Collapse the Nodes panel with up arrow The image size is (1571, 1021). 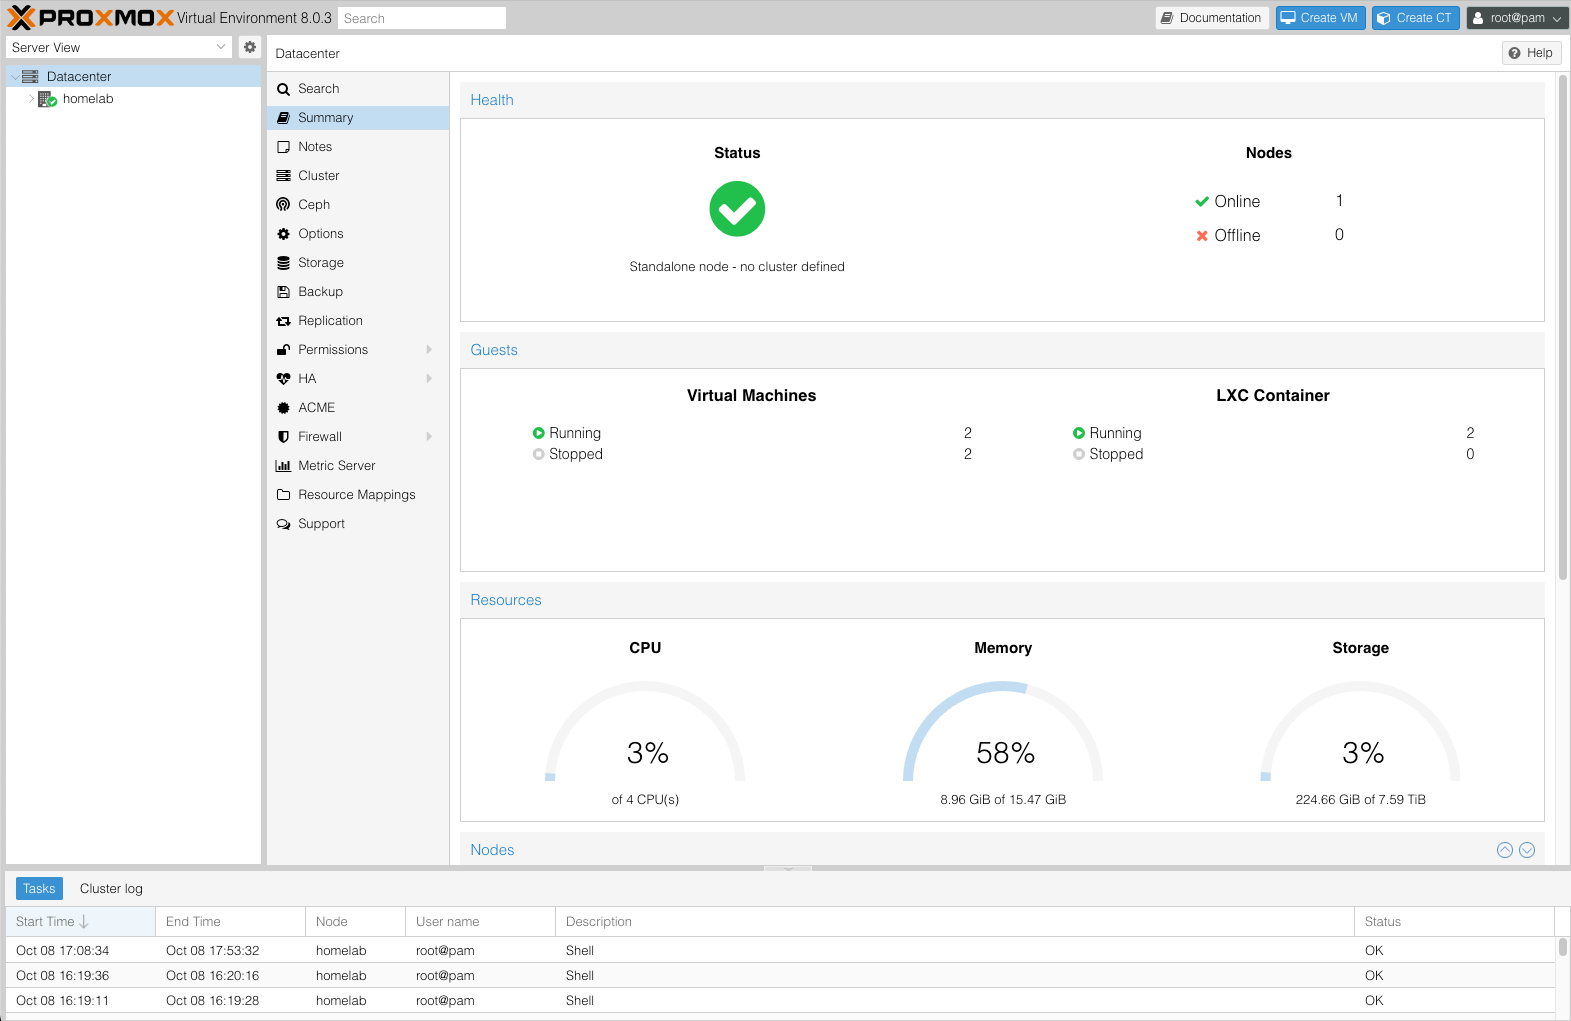click(x=1505, y=850)
